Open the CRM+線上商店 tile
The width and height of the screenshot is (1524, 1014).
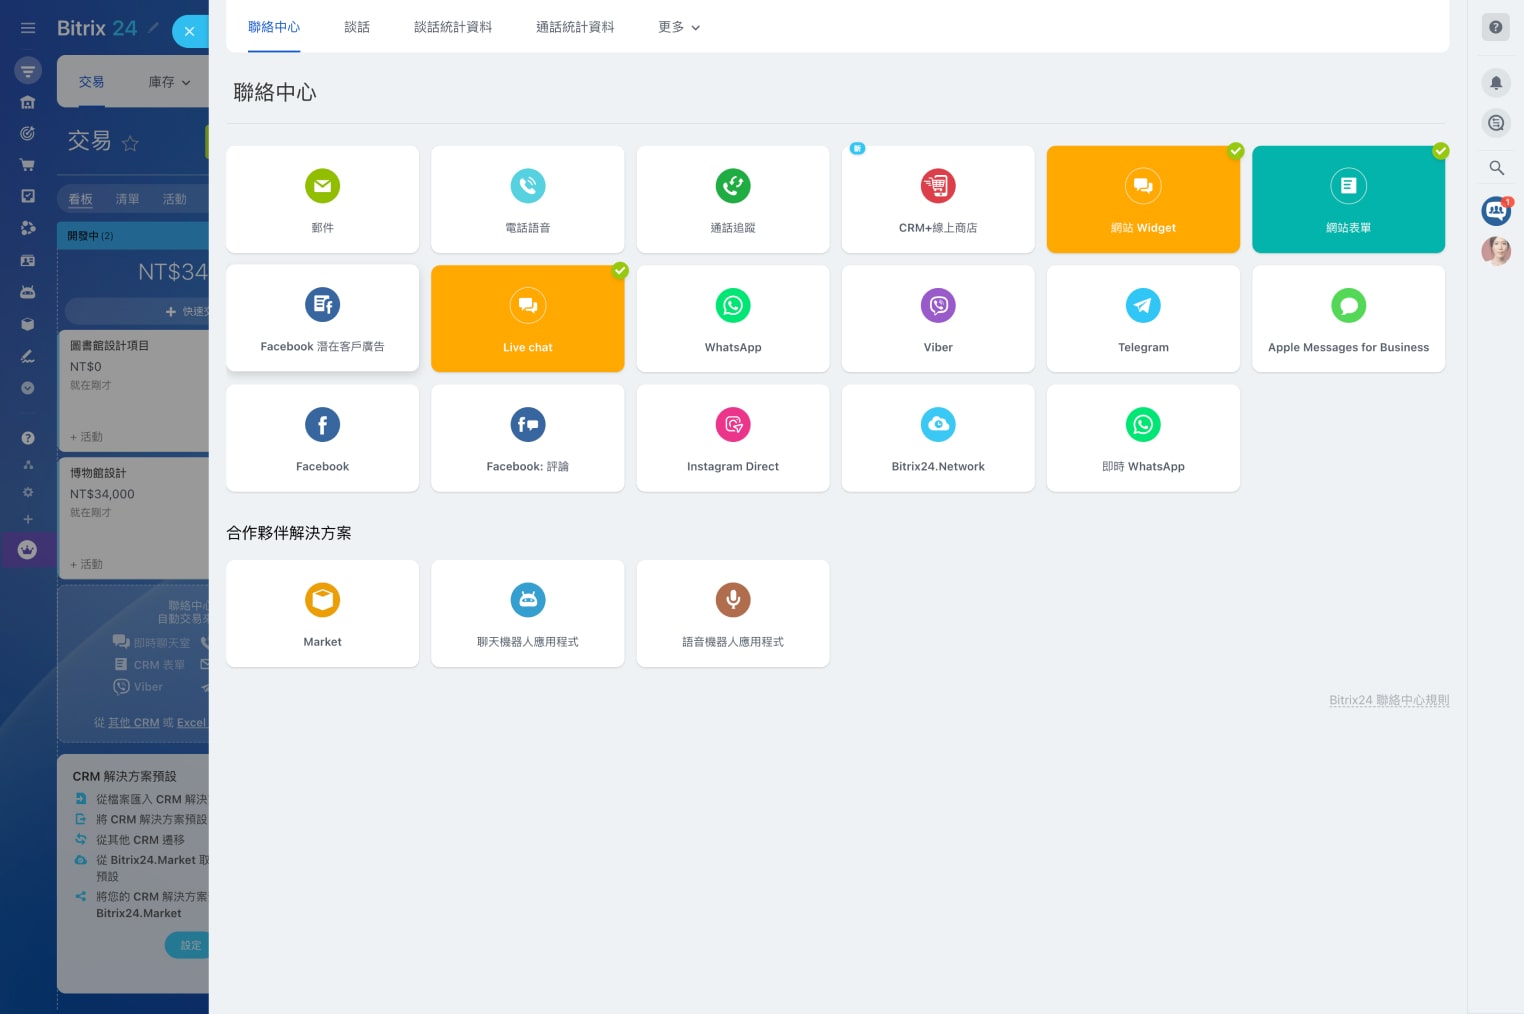tap(938, 199)
